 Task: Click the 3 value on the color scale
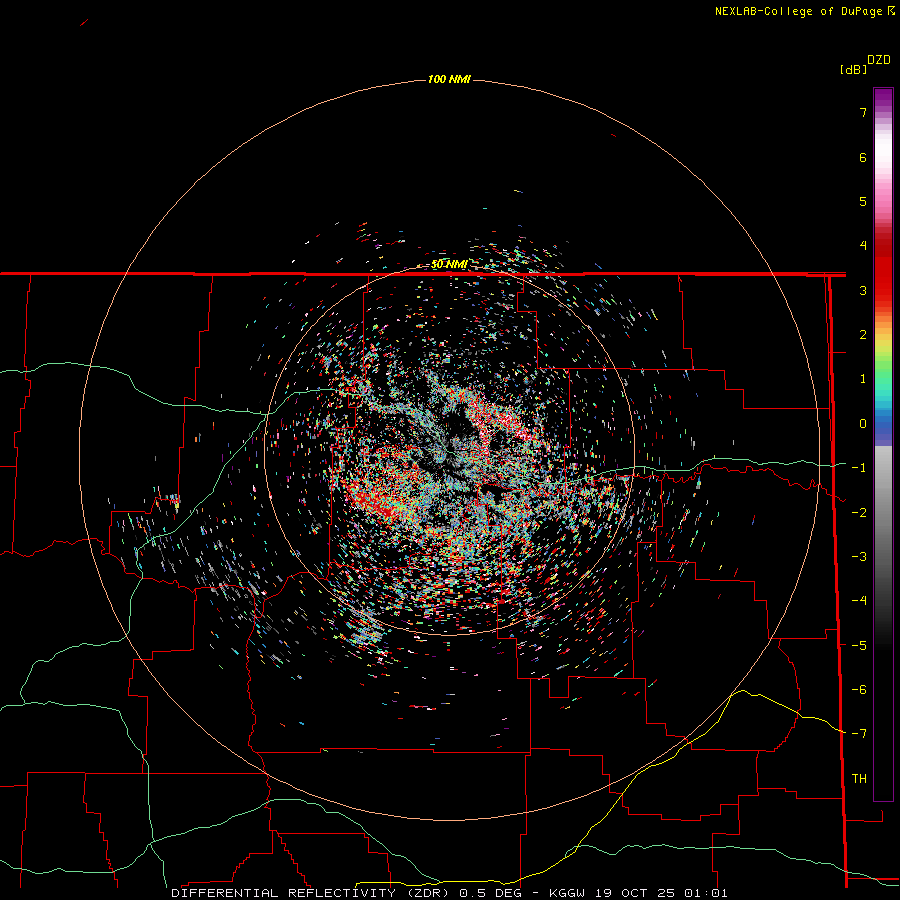click(x=863, y=290)
